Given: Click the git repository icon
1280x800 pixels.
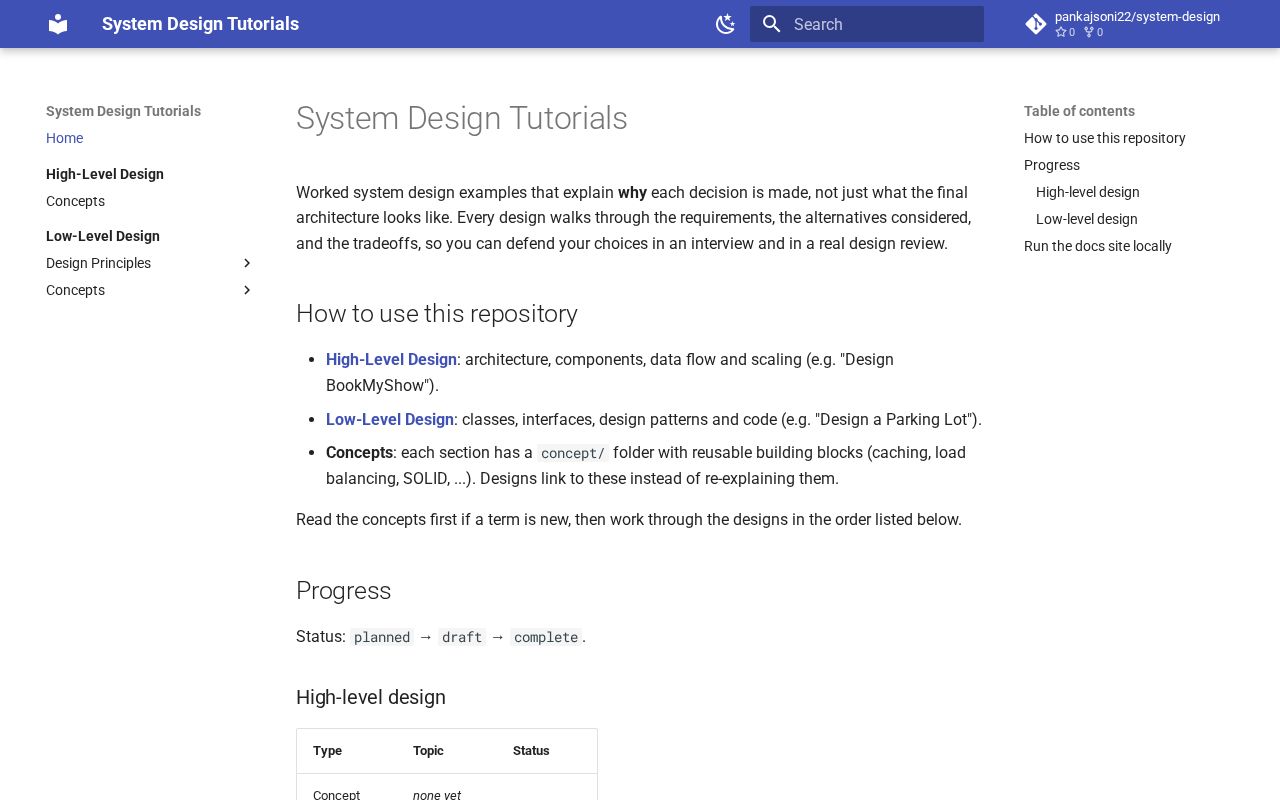Looking at the screenshot, I should coord(1036,24).
